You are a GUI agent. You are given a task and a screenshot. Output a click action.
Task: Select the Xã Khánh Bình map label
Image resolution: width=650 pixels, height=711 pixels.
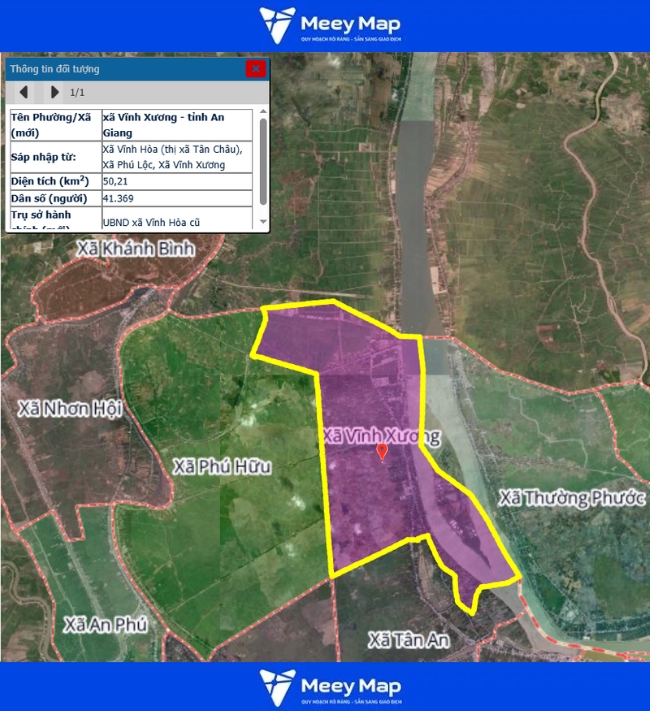134,247
